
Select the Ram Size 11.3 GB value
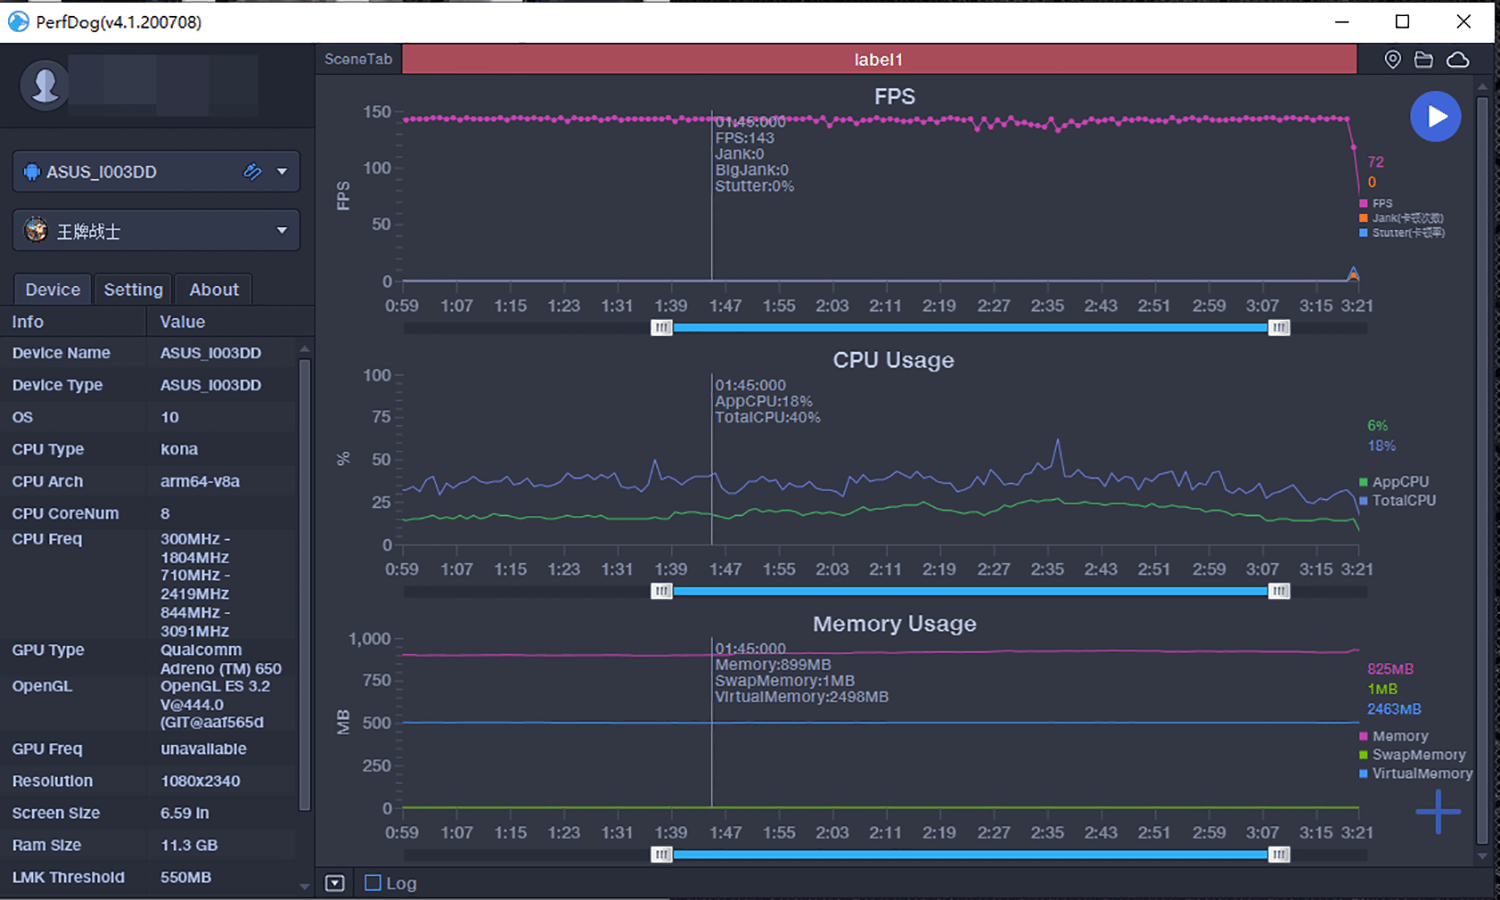[x=189, y=845]
